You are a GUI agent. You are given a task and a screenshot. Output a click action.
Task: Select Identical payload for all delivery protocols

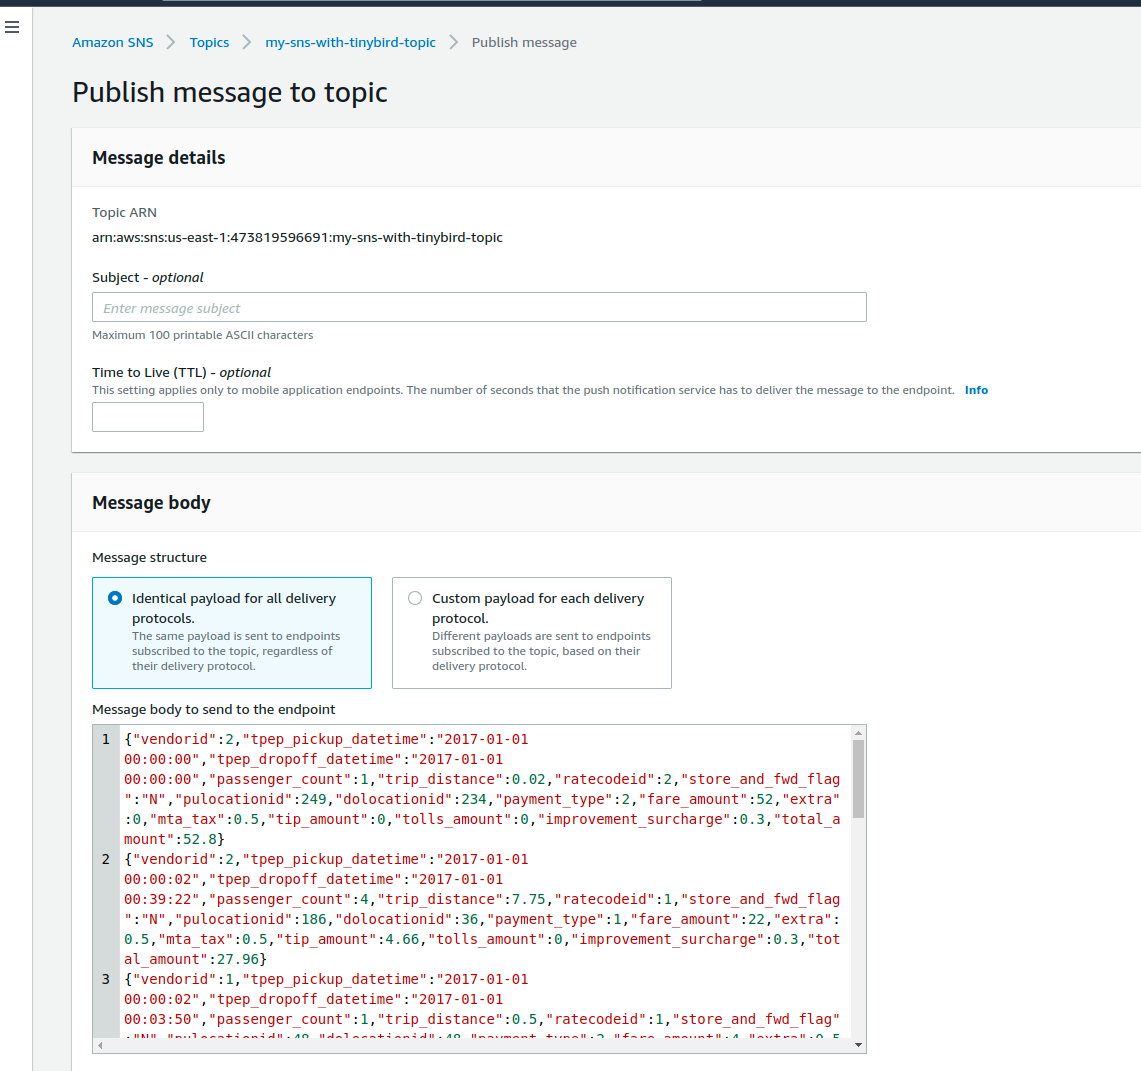[x=115, y=598]
